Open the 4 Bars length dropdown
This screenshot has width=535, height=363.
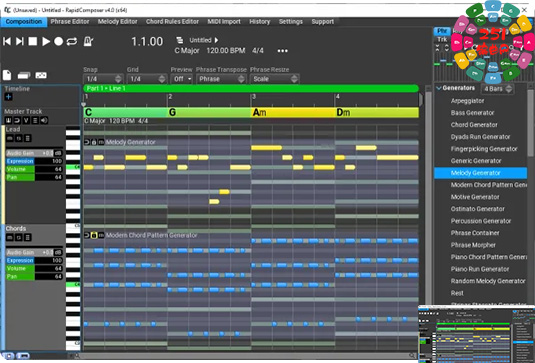pos(497,89)
